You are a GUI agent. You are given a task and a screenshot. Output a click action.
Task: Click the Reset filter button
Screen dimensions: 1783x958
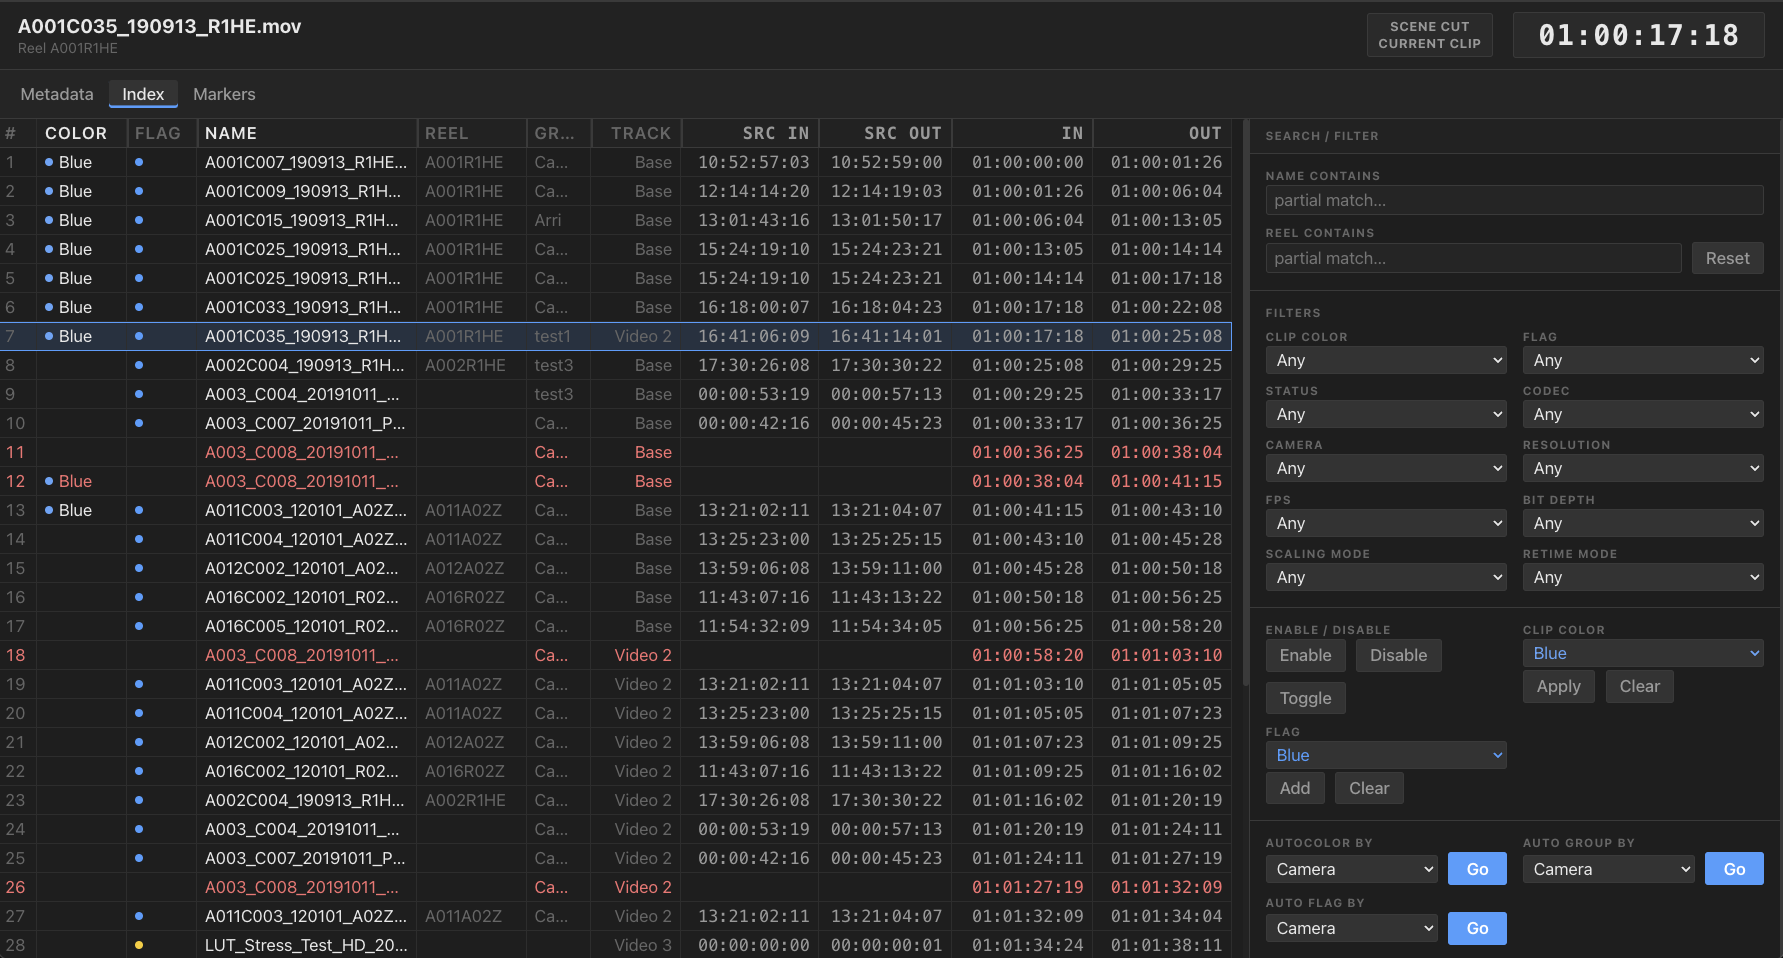click(x=1727, y=258)
